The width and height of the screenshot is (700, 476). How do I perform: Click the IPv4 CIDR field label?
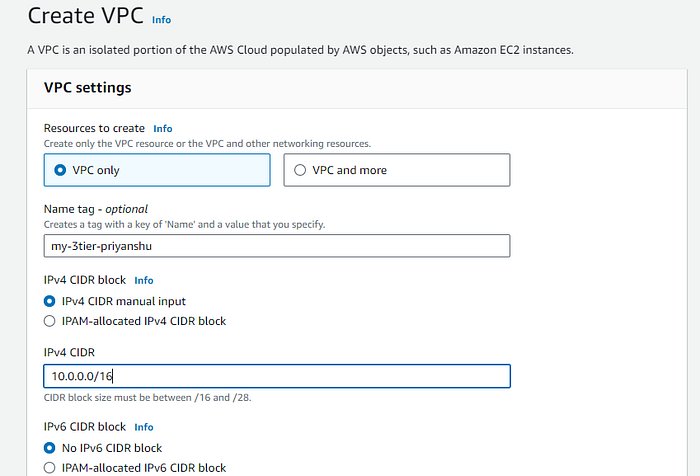pyautogui.click(x=69, y=352)
